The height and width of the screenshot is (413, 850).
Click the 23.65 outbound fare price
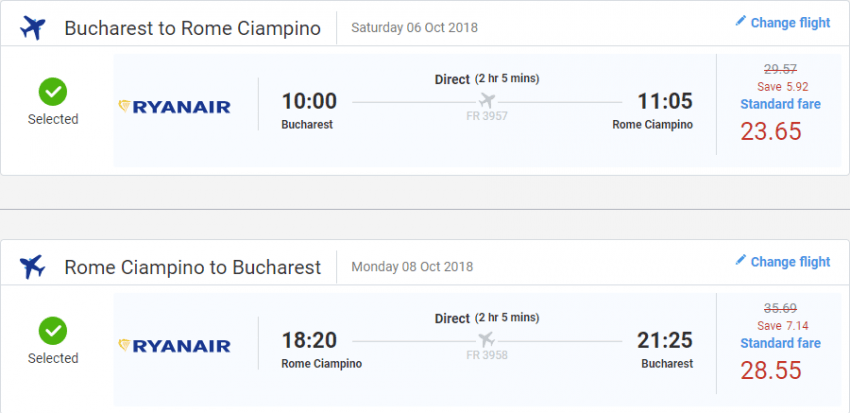point(771,132)
